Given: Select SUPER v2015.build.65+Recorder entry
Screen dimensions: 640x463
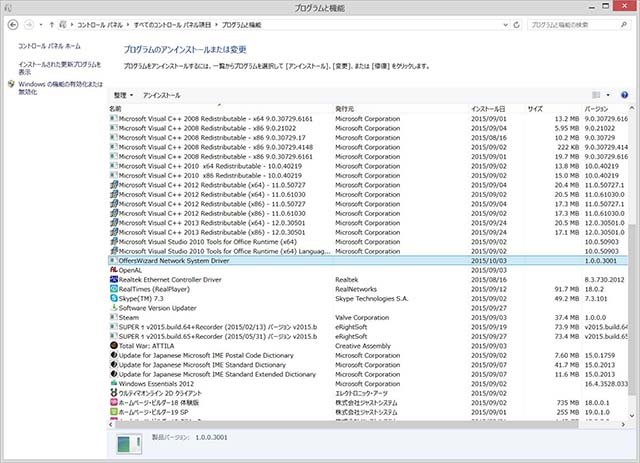Looking at the screenshot, I should (367, 336).
